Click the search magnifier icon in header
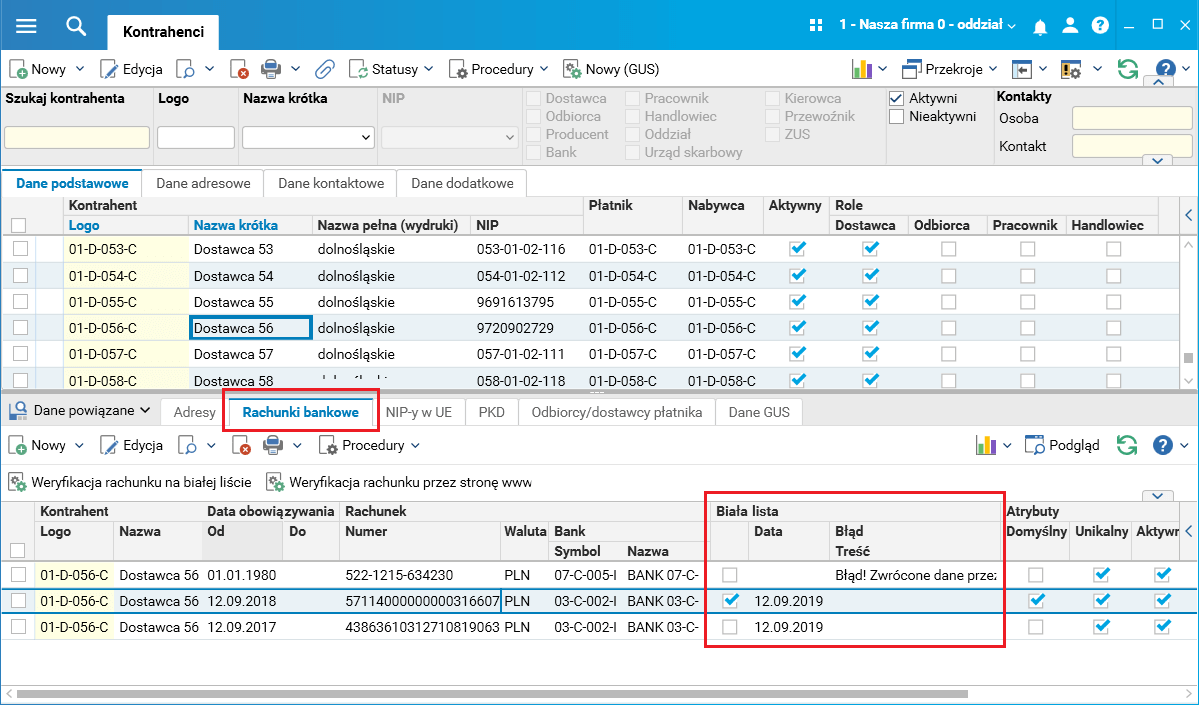The height and width of the screenshot is (705, 1199). [x=76, y=26]
